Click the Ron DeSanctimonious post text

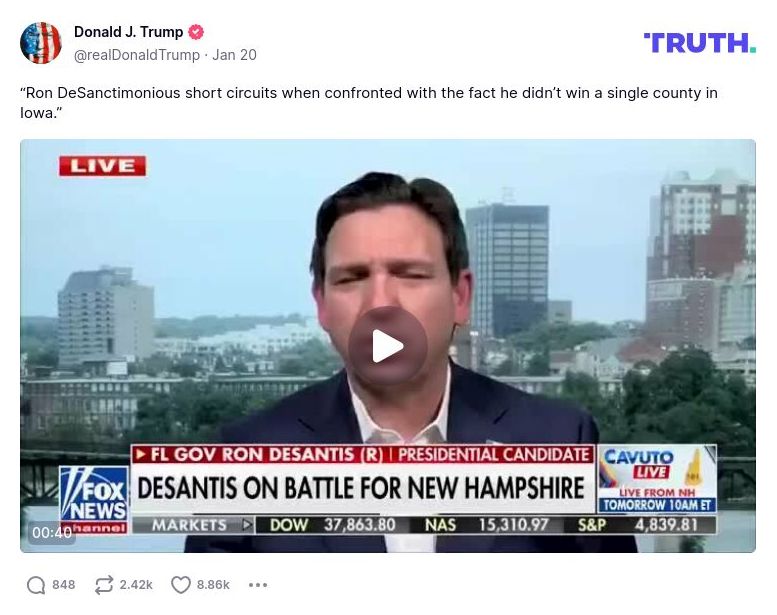369,103
